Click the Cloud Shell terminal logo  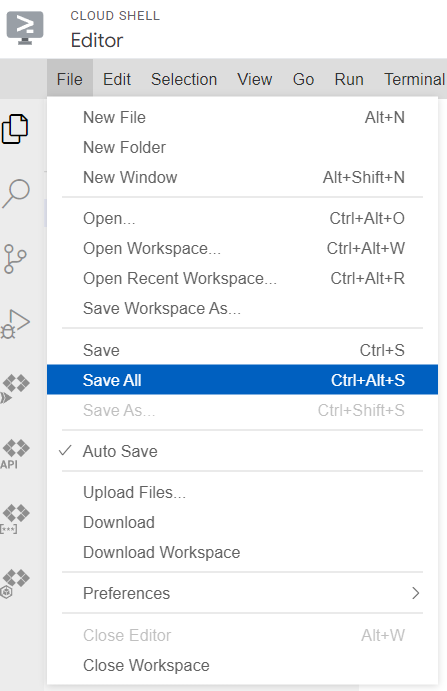pyautogui.click(x=25, y=28)
